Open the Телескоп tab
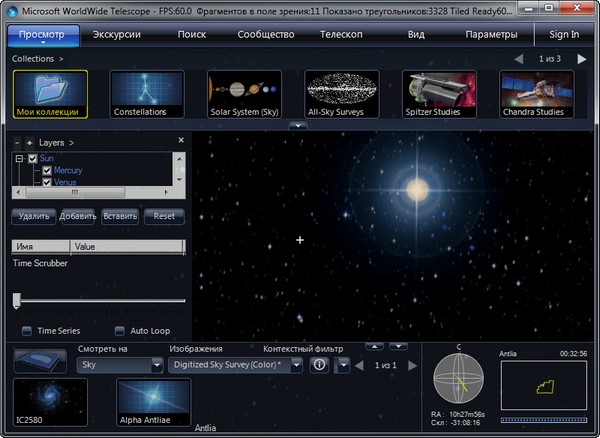The width and height of the screenshot is (600, 438). tap(341, 34)
